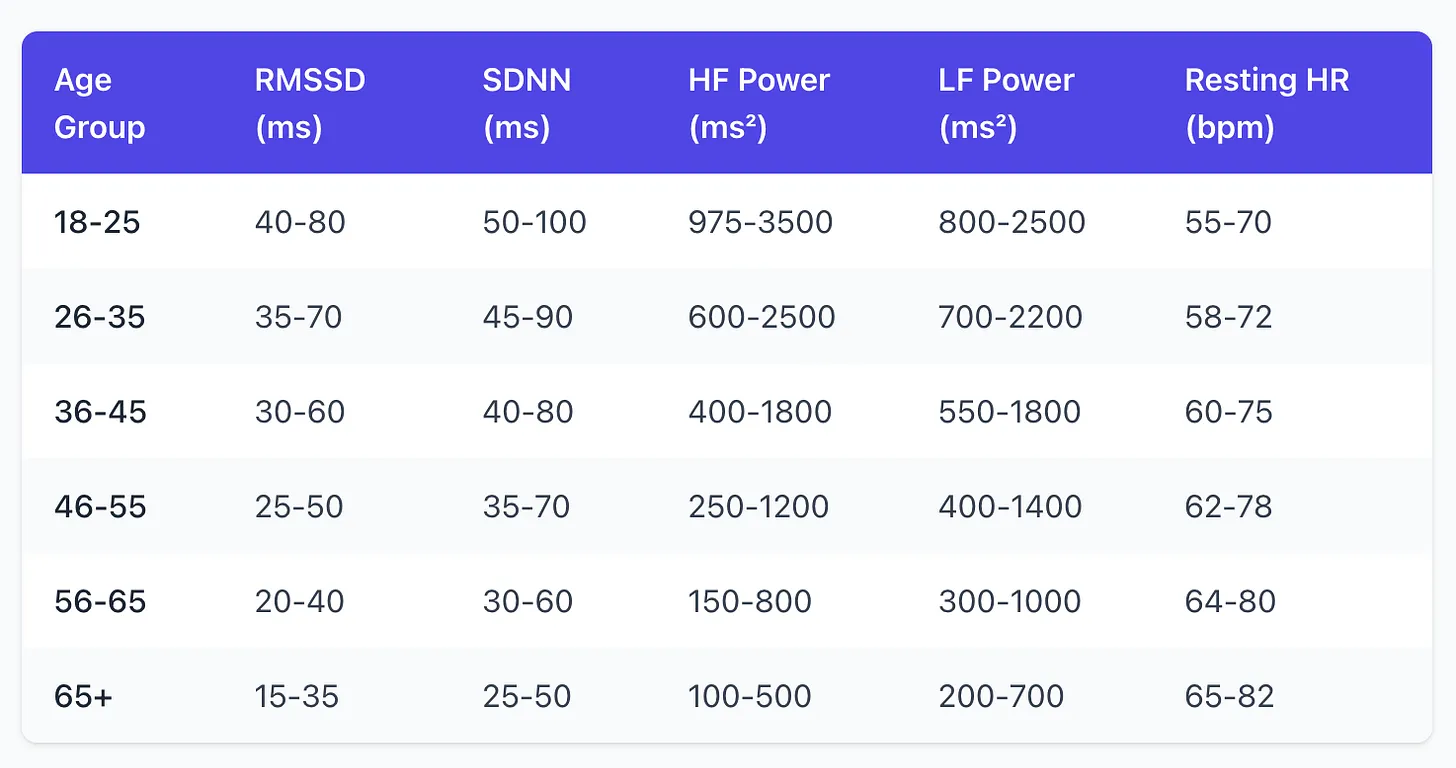Viewport: 1456px width, 768px height.
Task: Select the 18-25 age group row label
Action: tap(97, 221)
